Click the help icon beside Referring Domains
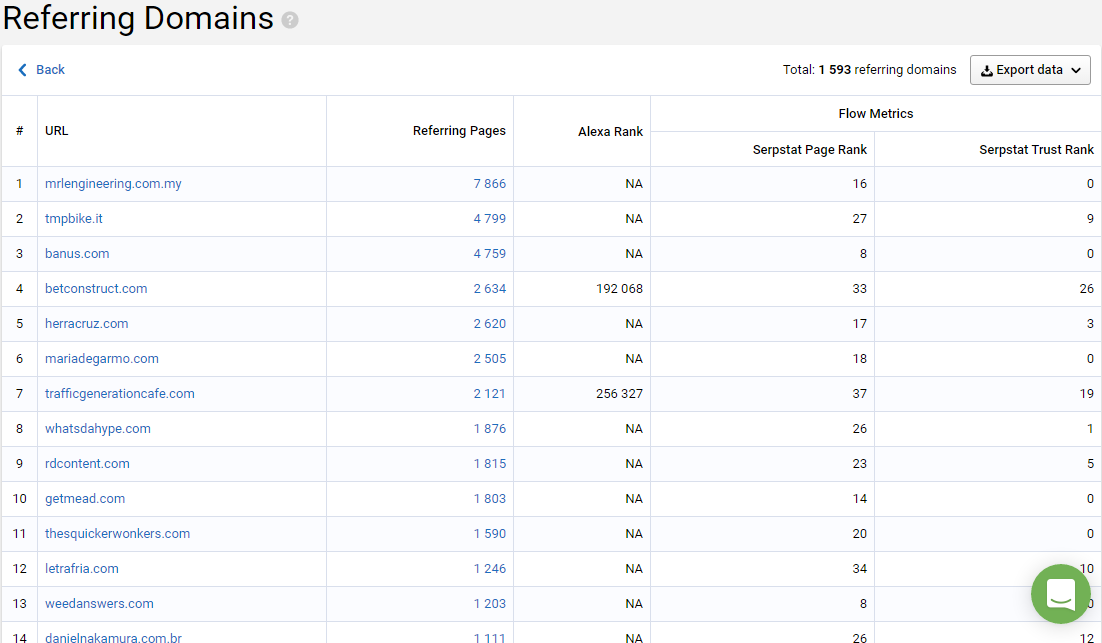Viewport: 1102px width, 643px height. point(290,20)
